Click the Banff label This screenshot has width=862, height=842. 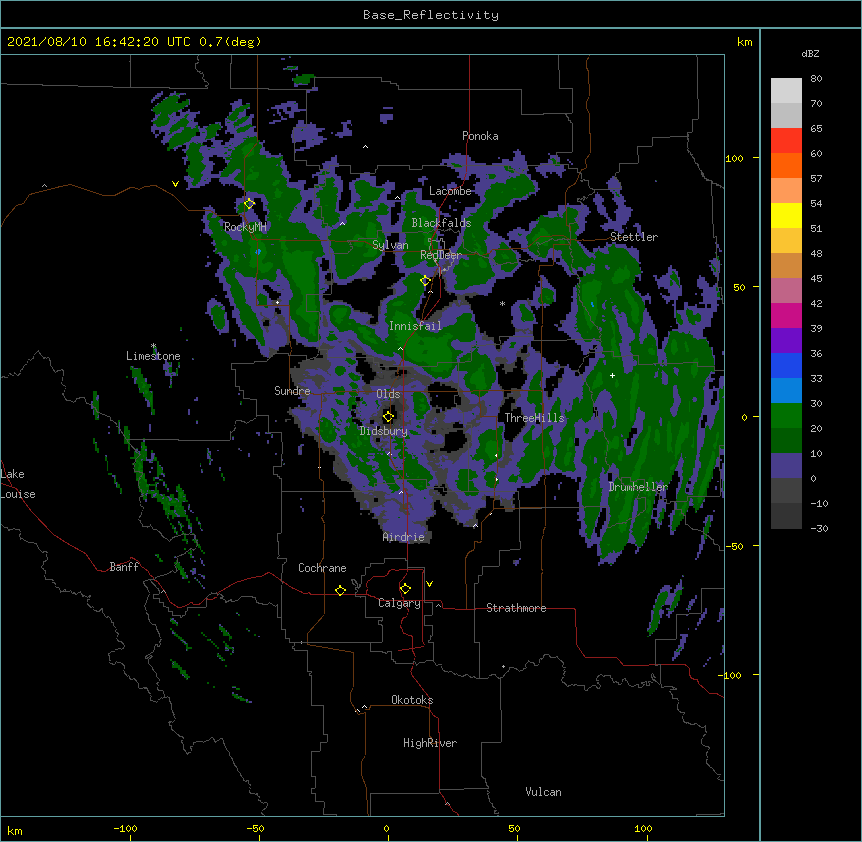(x=124, y=567)
